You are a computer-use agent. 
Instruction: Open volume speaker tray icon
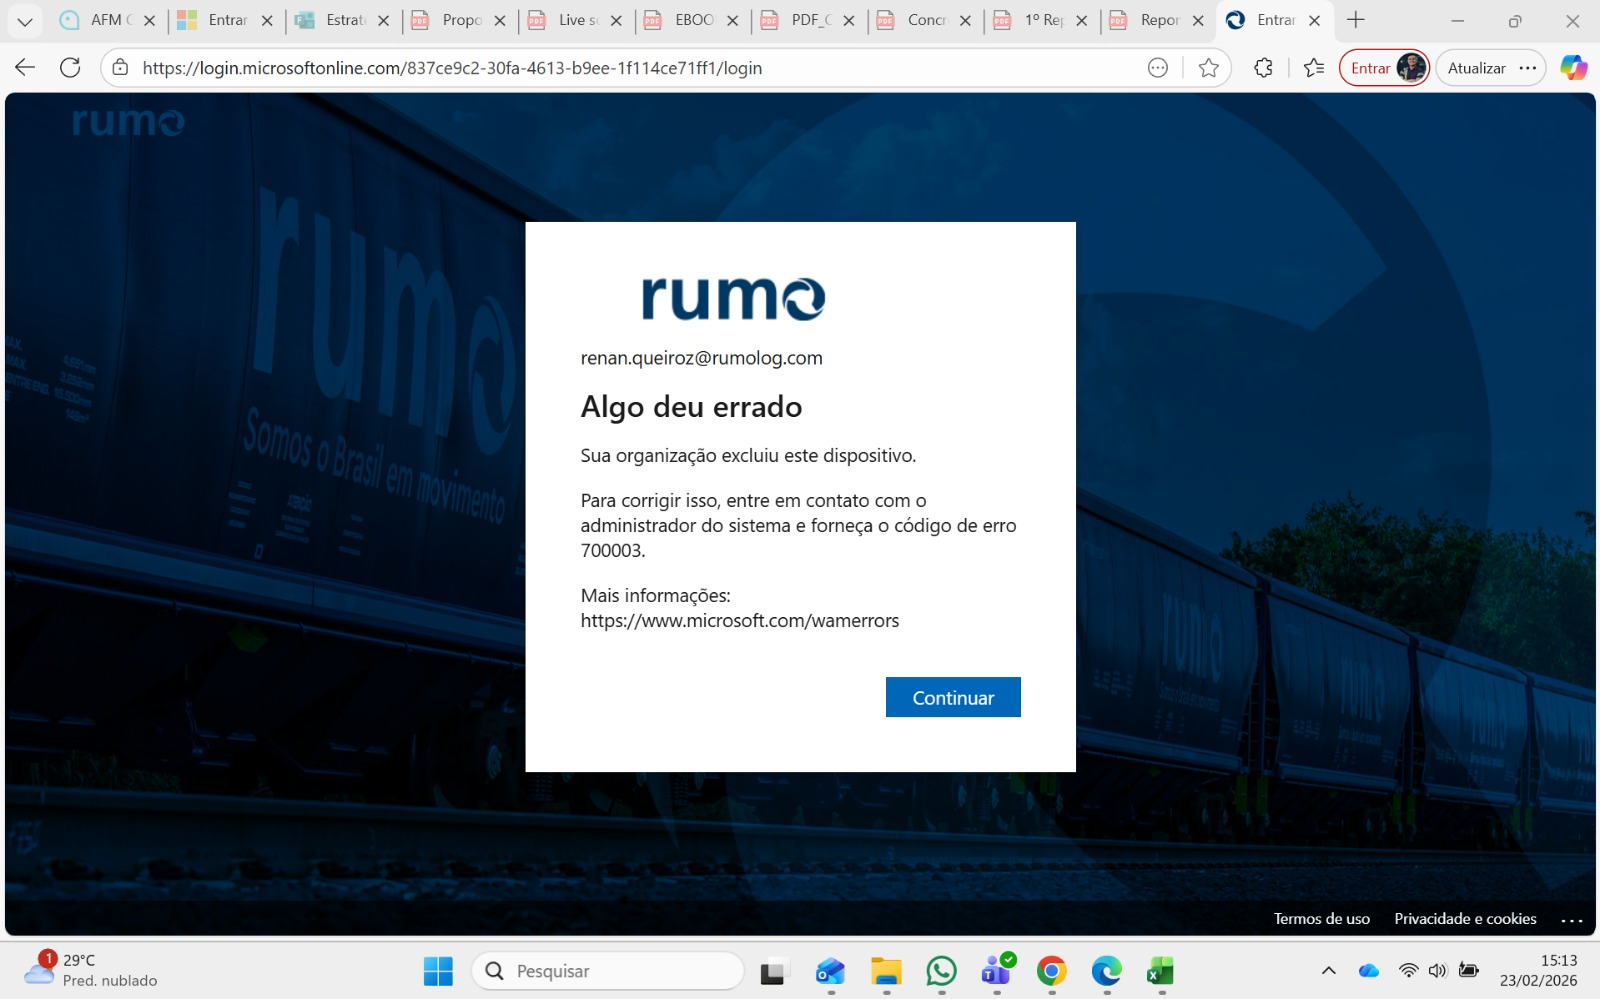[x=1438, y=970]
